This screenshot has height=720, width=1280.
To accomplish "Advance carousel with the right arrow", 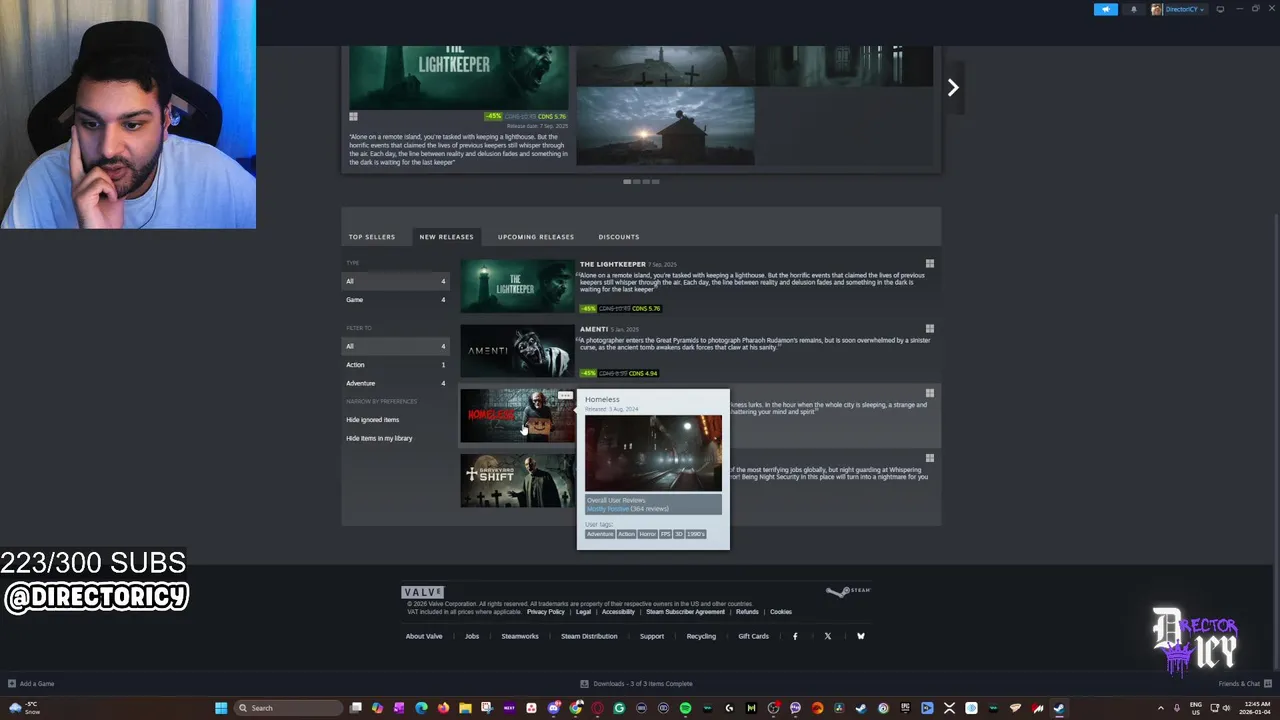I will (x=953, y=88).
